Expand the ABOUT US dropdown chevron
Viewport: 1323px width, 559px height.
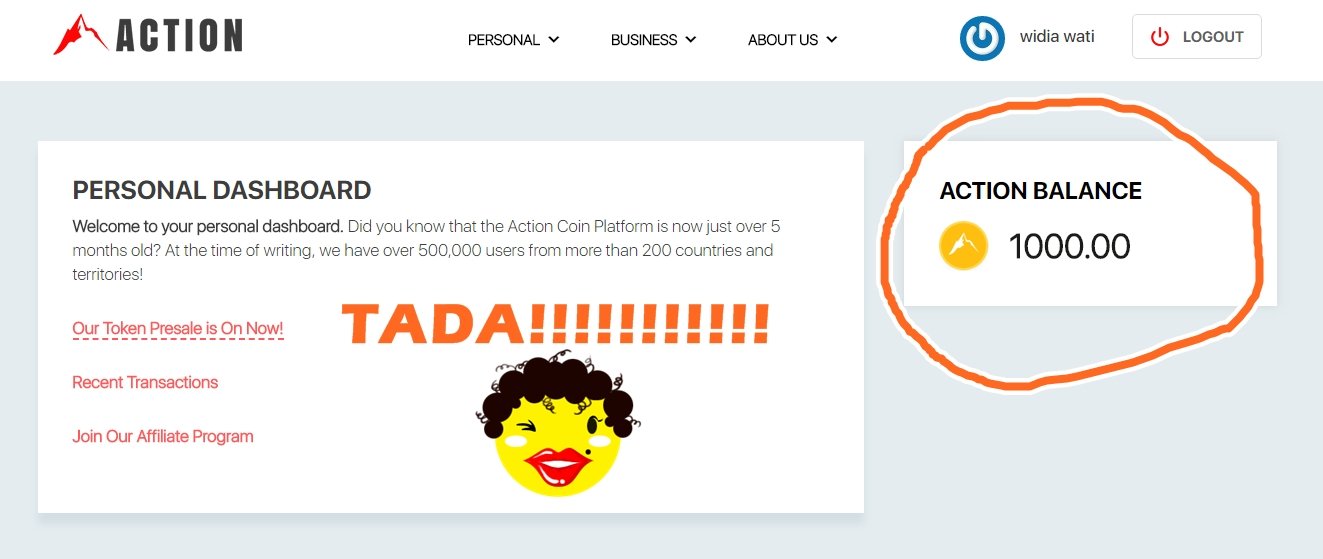pos(832,40)
